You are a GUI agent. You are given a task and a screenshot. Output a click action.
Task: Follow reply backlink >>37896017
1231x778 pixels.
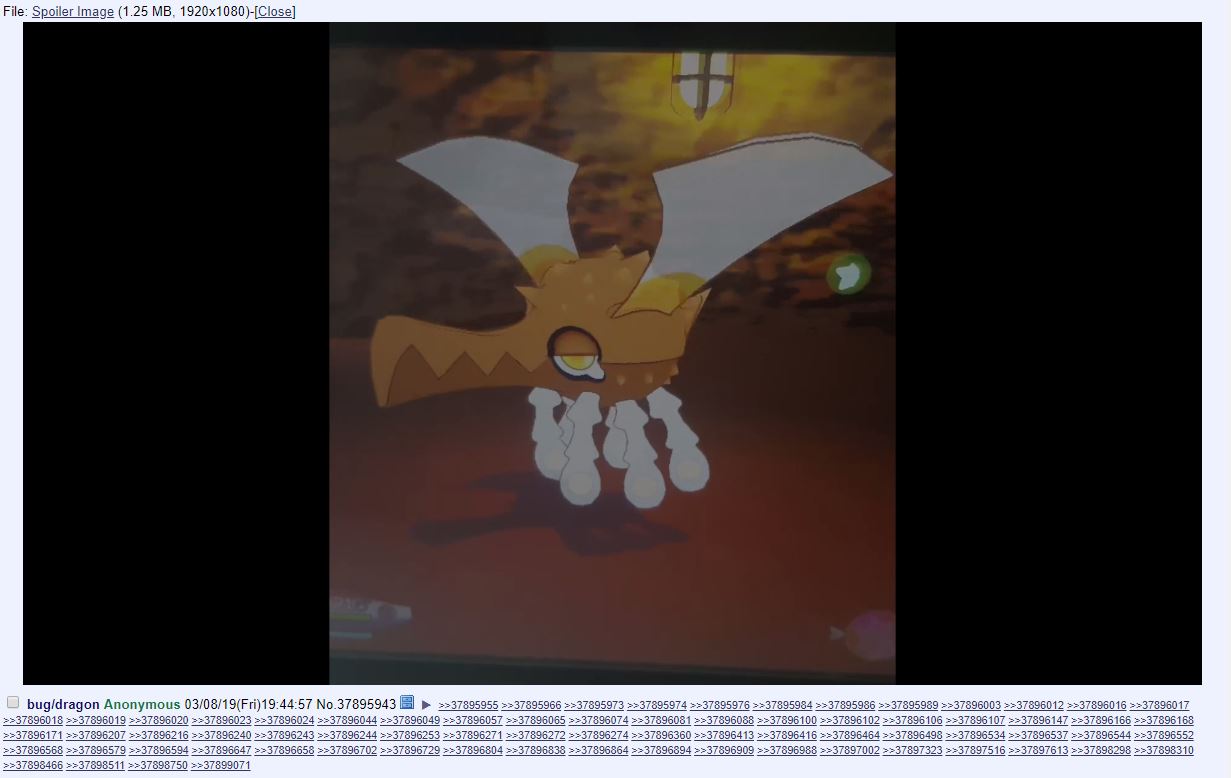(x=1159, y=706)
